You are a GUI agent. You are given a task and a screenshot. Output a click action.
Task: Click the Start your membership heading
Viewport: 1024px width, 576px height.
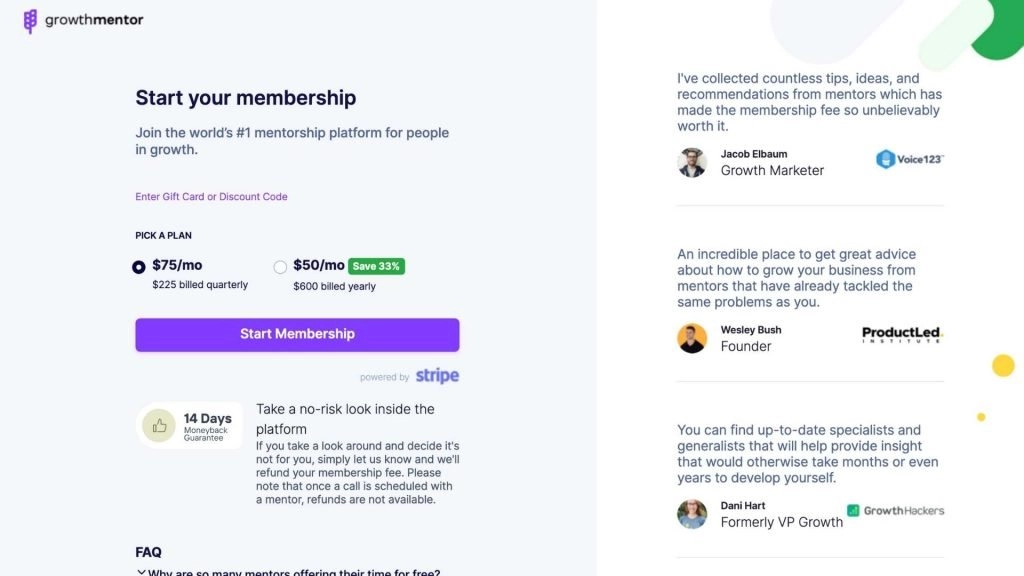click(x=245, y=98)
